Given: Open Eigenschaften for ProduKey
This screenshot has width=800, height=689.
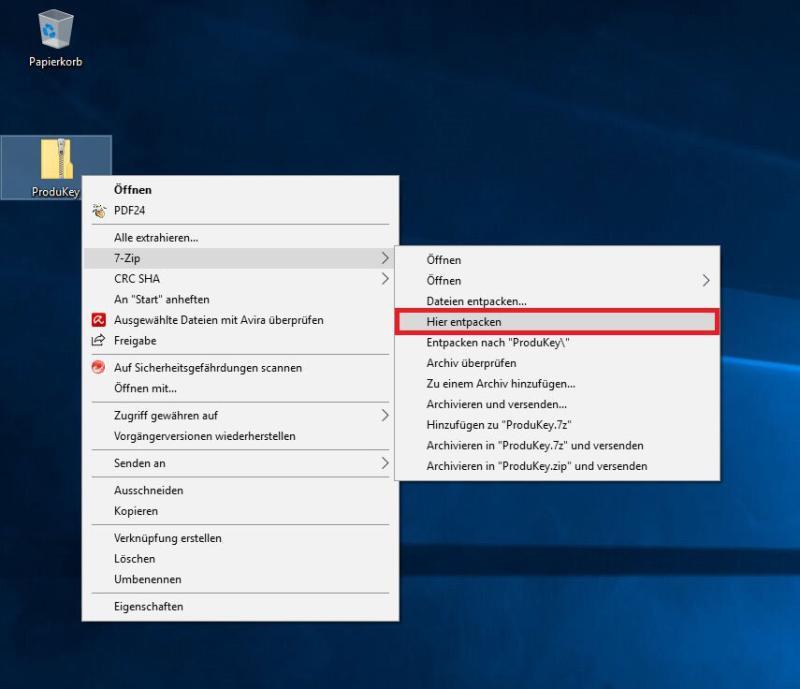Looking at the screenshot, I should point(145,606).
